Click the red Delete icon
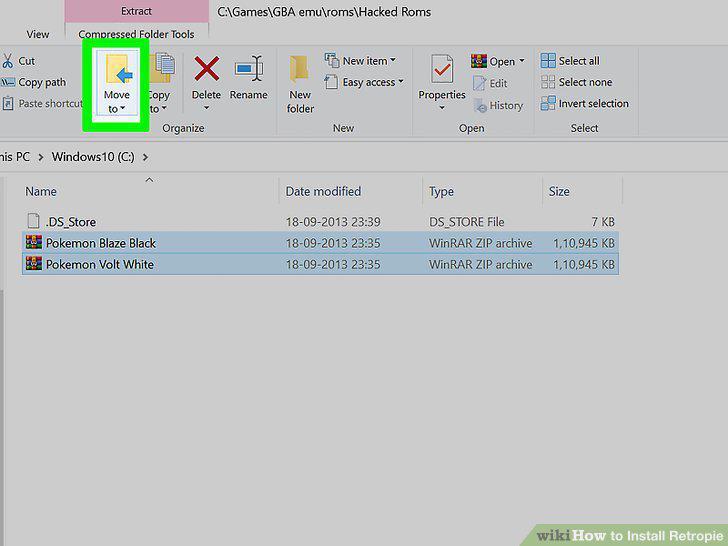 (x=207, y=69)
